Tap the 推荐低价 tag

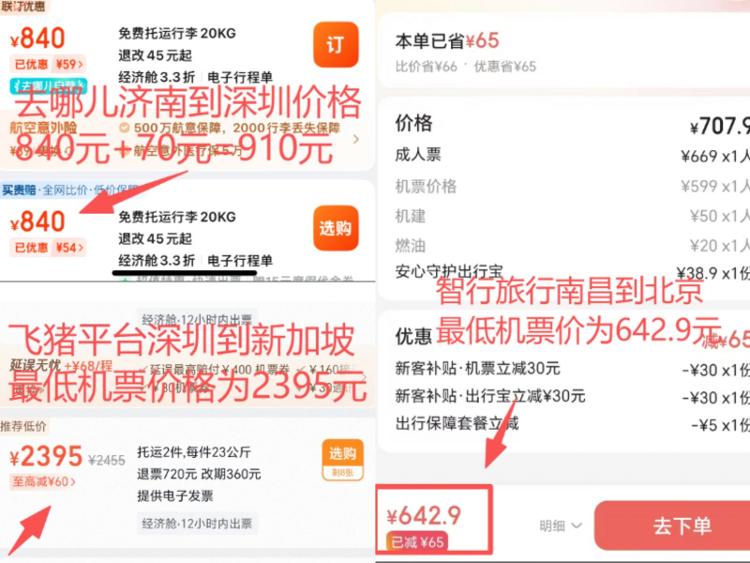point(23,426)
